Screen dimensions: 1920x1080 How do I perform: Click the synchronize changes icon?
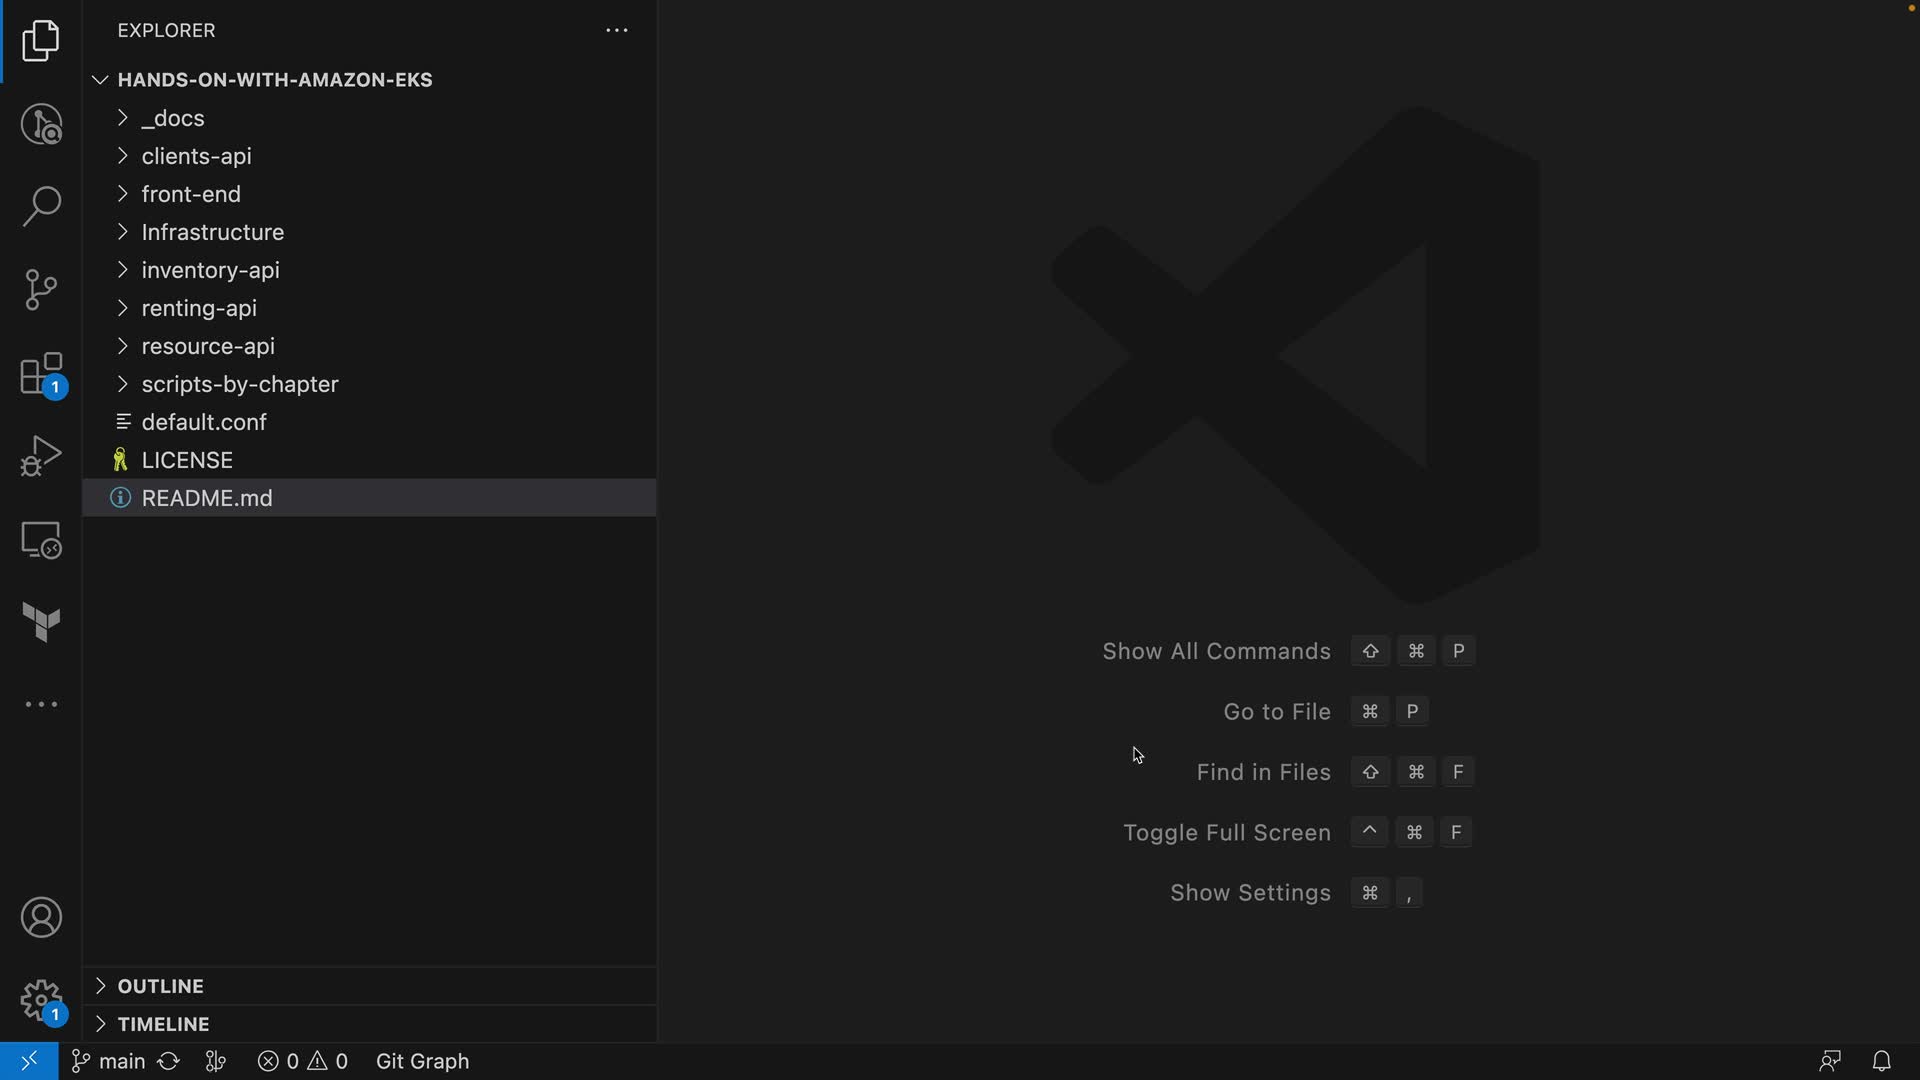pos(169,1061)
